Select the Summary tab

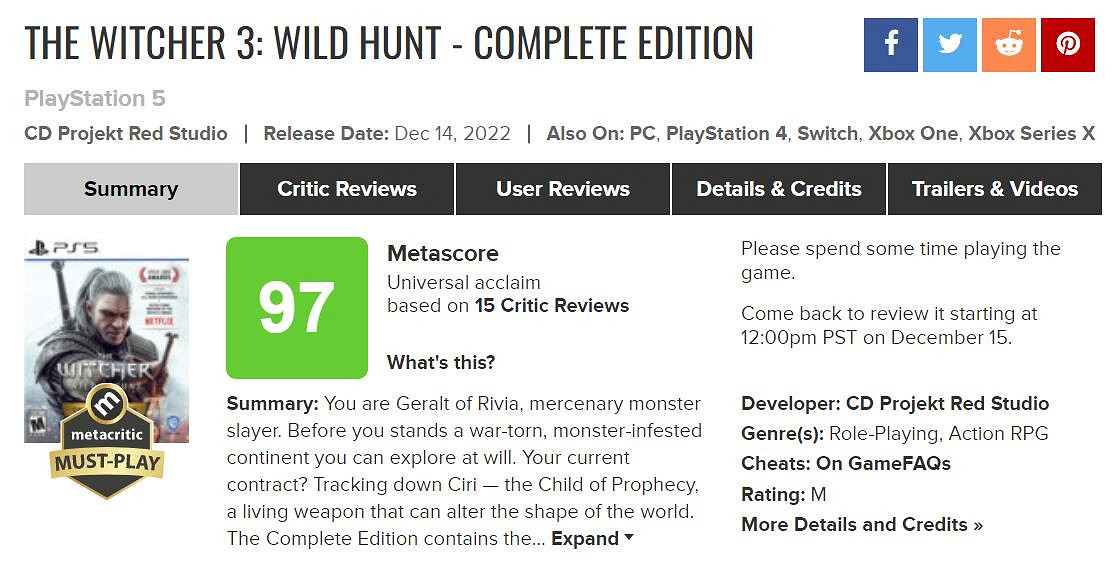[x=131, y=189]
